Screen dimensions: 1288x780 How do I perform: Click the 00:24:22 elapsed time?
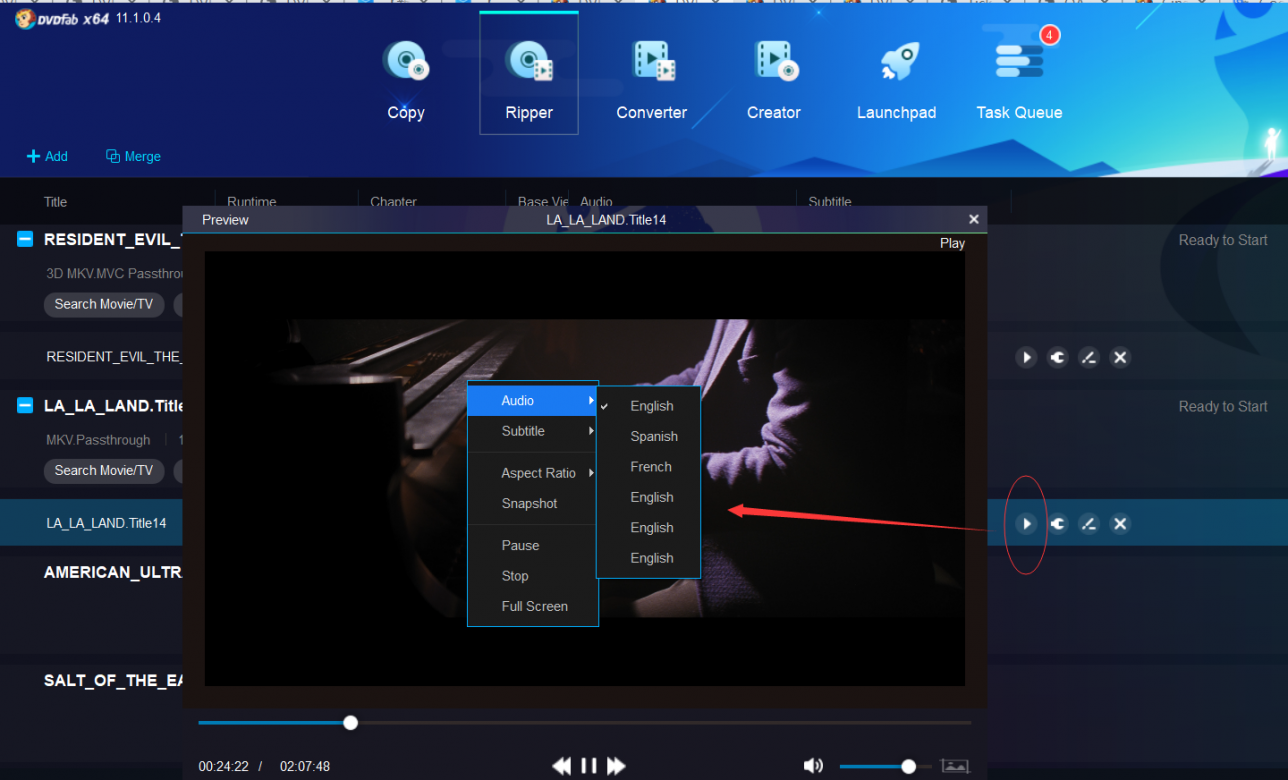[223, 766]
